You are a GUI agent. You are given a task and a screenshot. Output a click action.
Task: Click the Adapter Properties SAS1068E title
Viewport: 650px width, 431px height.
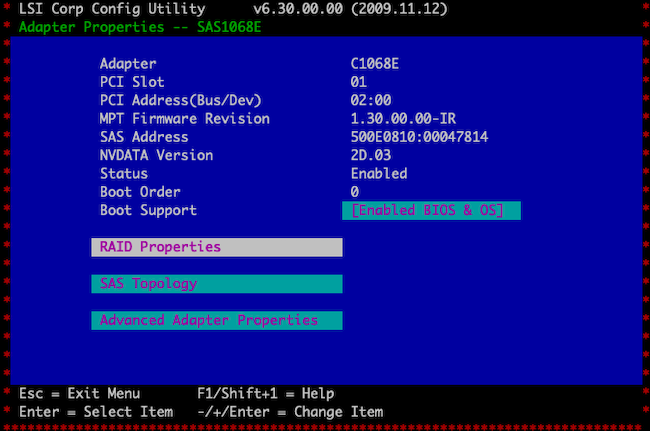tap(140, 27)
